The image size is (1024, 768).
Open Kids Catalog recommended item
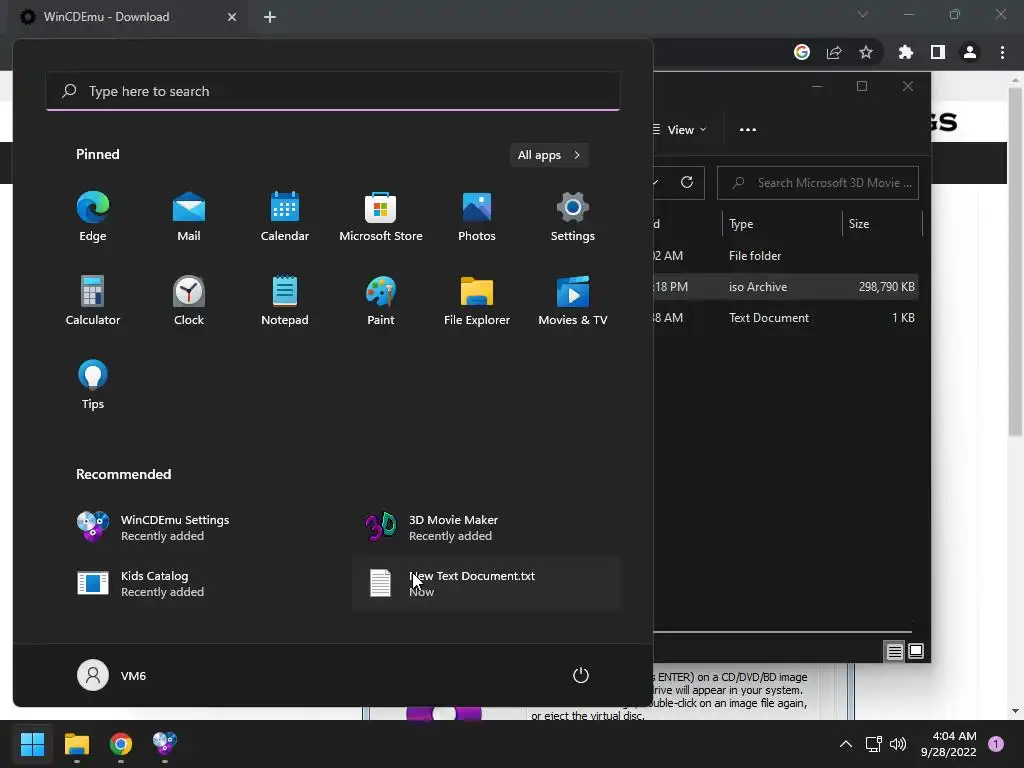[199, 584]
